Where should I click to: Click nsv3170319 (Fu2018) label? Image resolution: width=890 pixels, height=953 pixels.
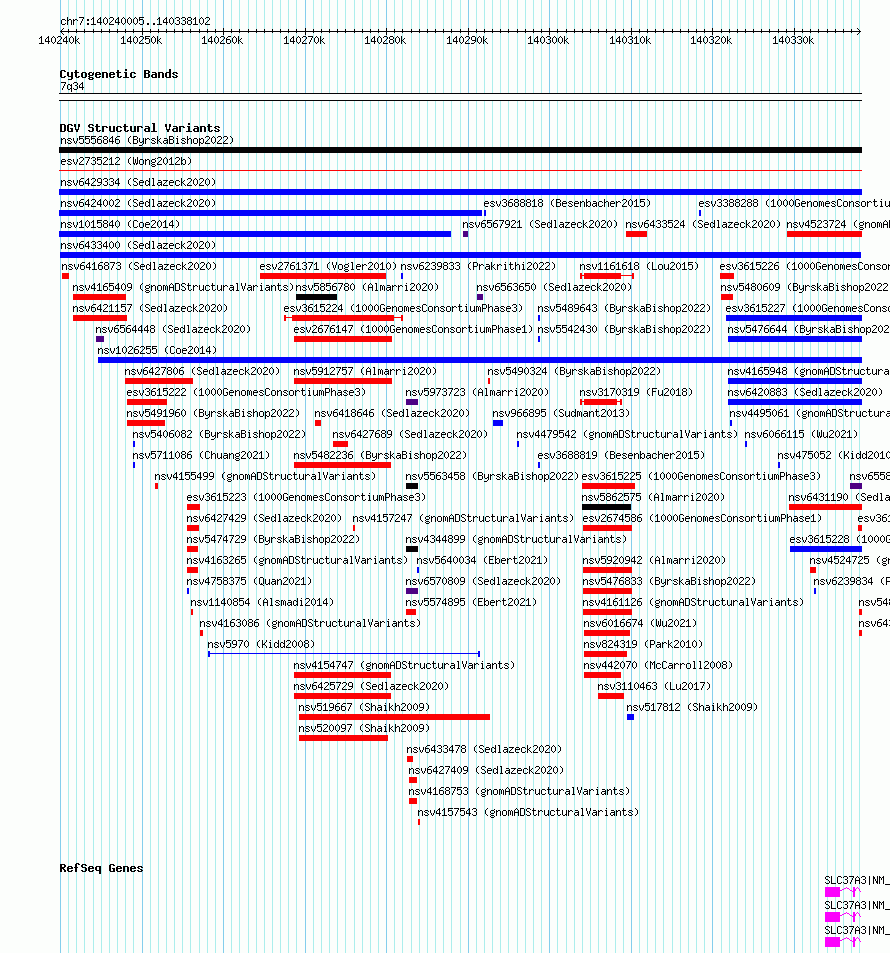click(636, 392)
